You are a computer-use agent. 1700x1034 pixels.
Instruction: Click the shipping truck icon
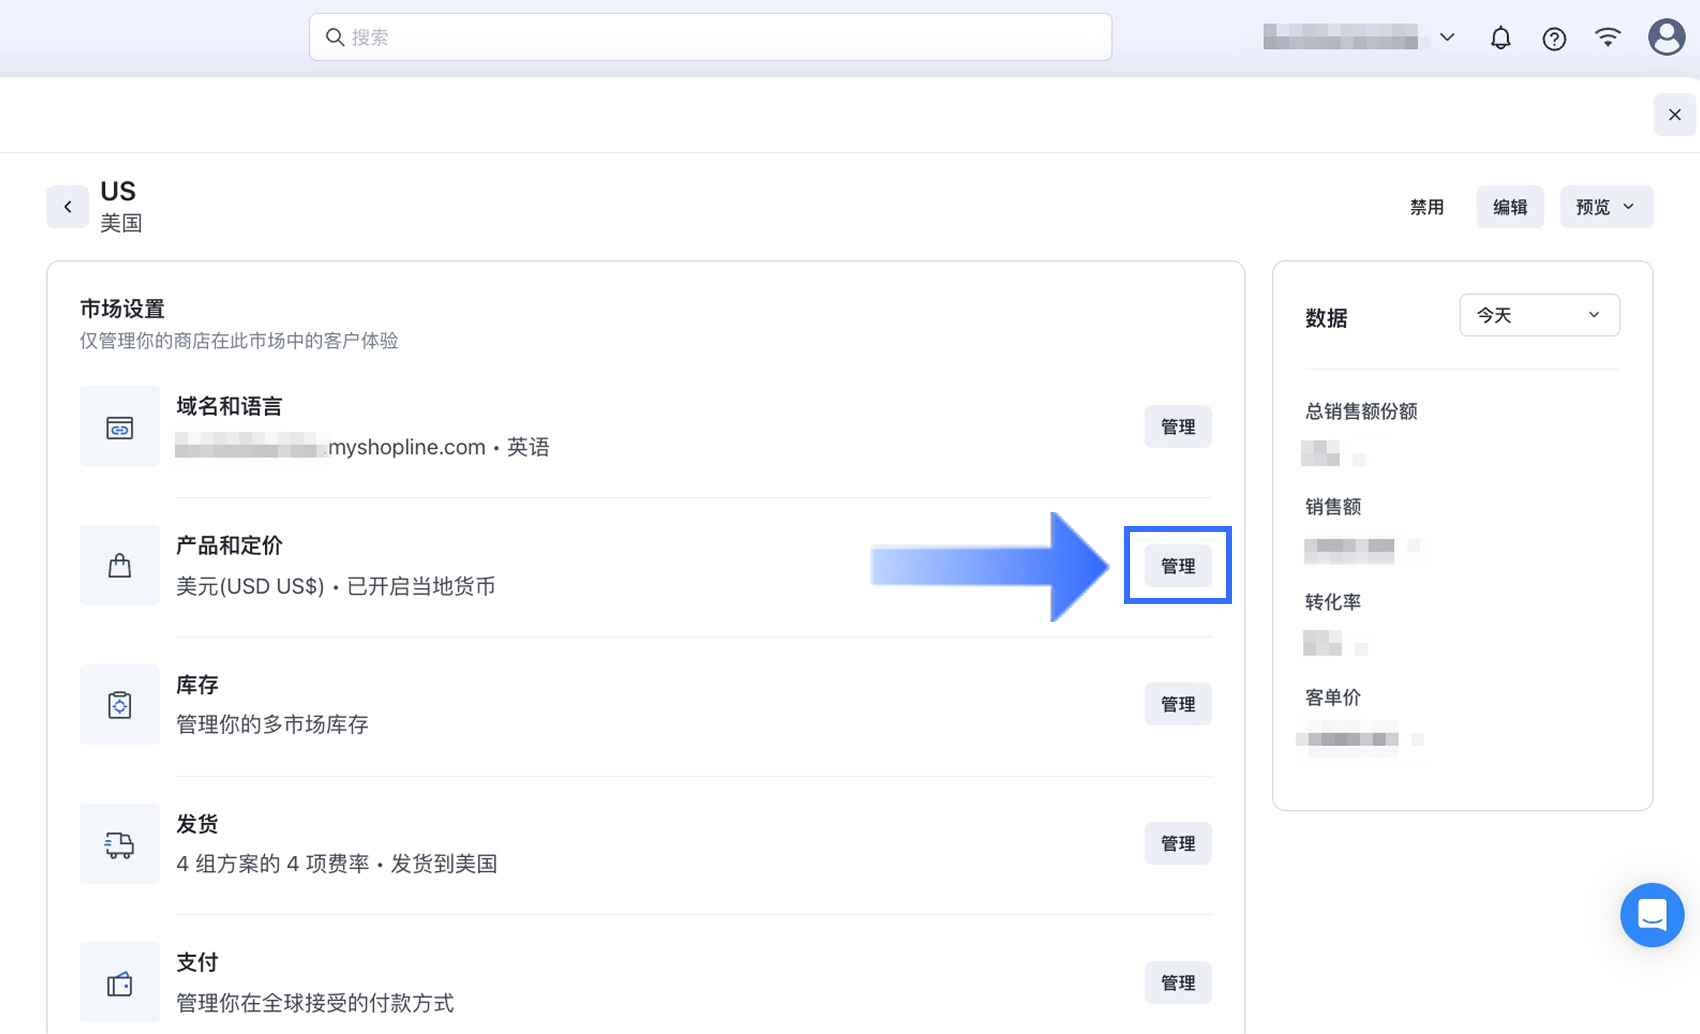(120, 843)
